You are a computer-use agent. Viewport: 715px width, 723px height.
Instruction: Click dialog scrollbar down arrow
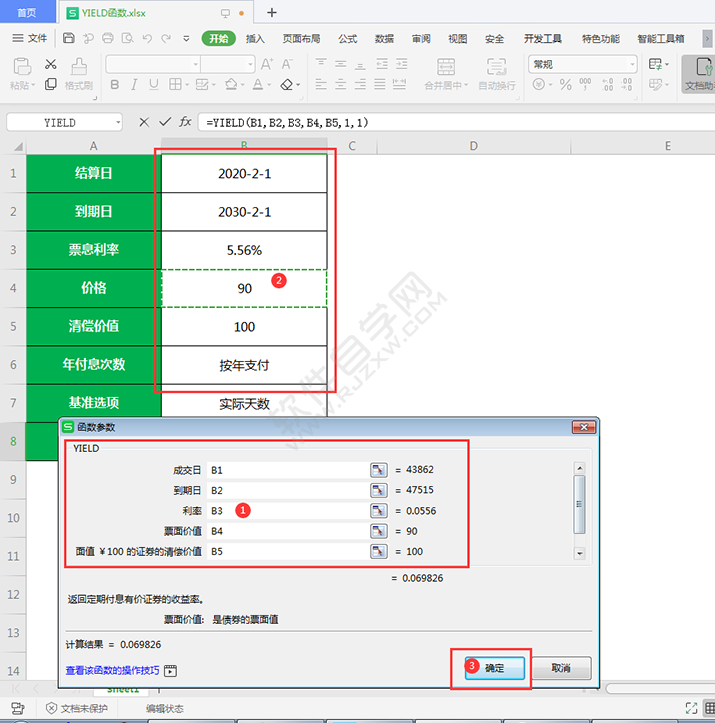point(579,553)
